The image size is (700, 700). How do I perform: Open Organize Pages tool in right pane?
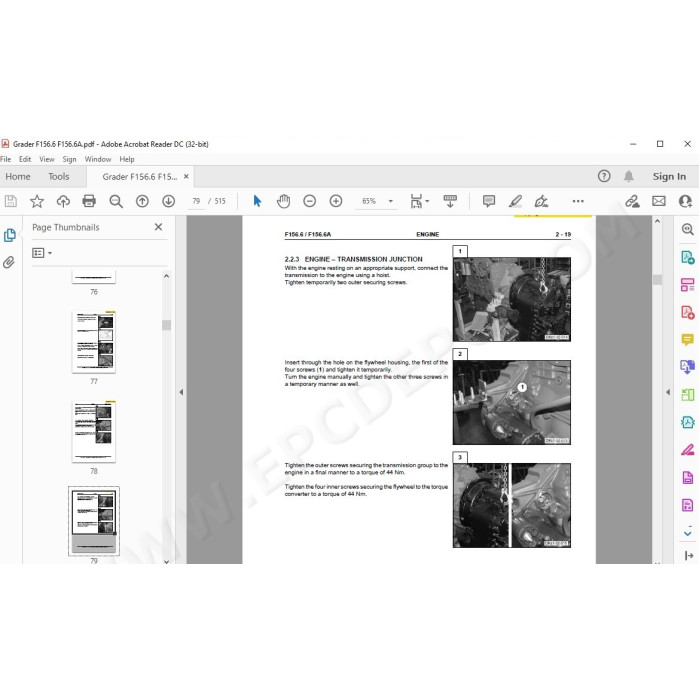pyautogui.click(x=688, y=285)
